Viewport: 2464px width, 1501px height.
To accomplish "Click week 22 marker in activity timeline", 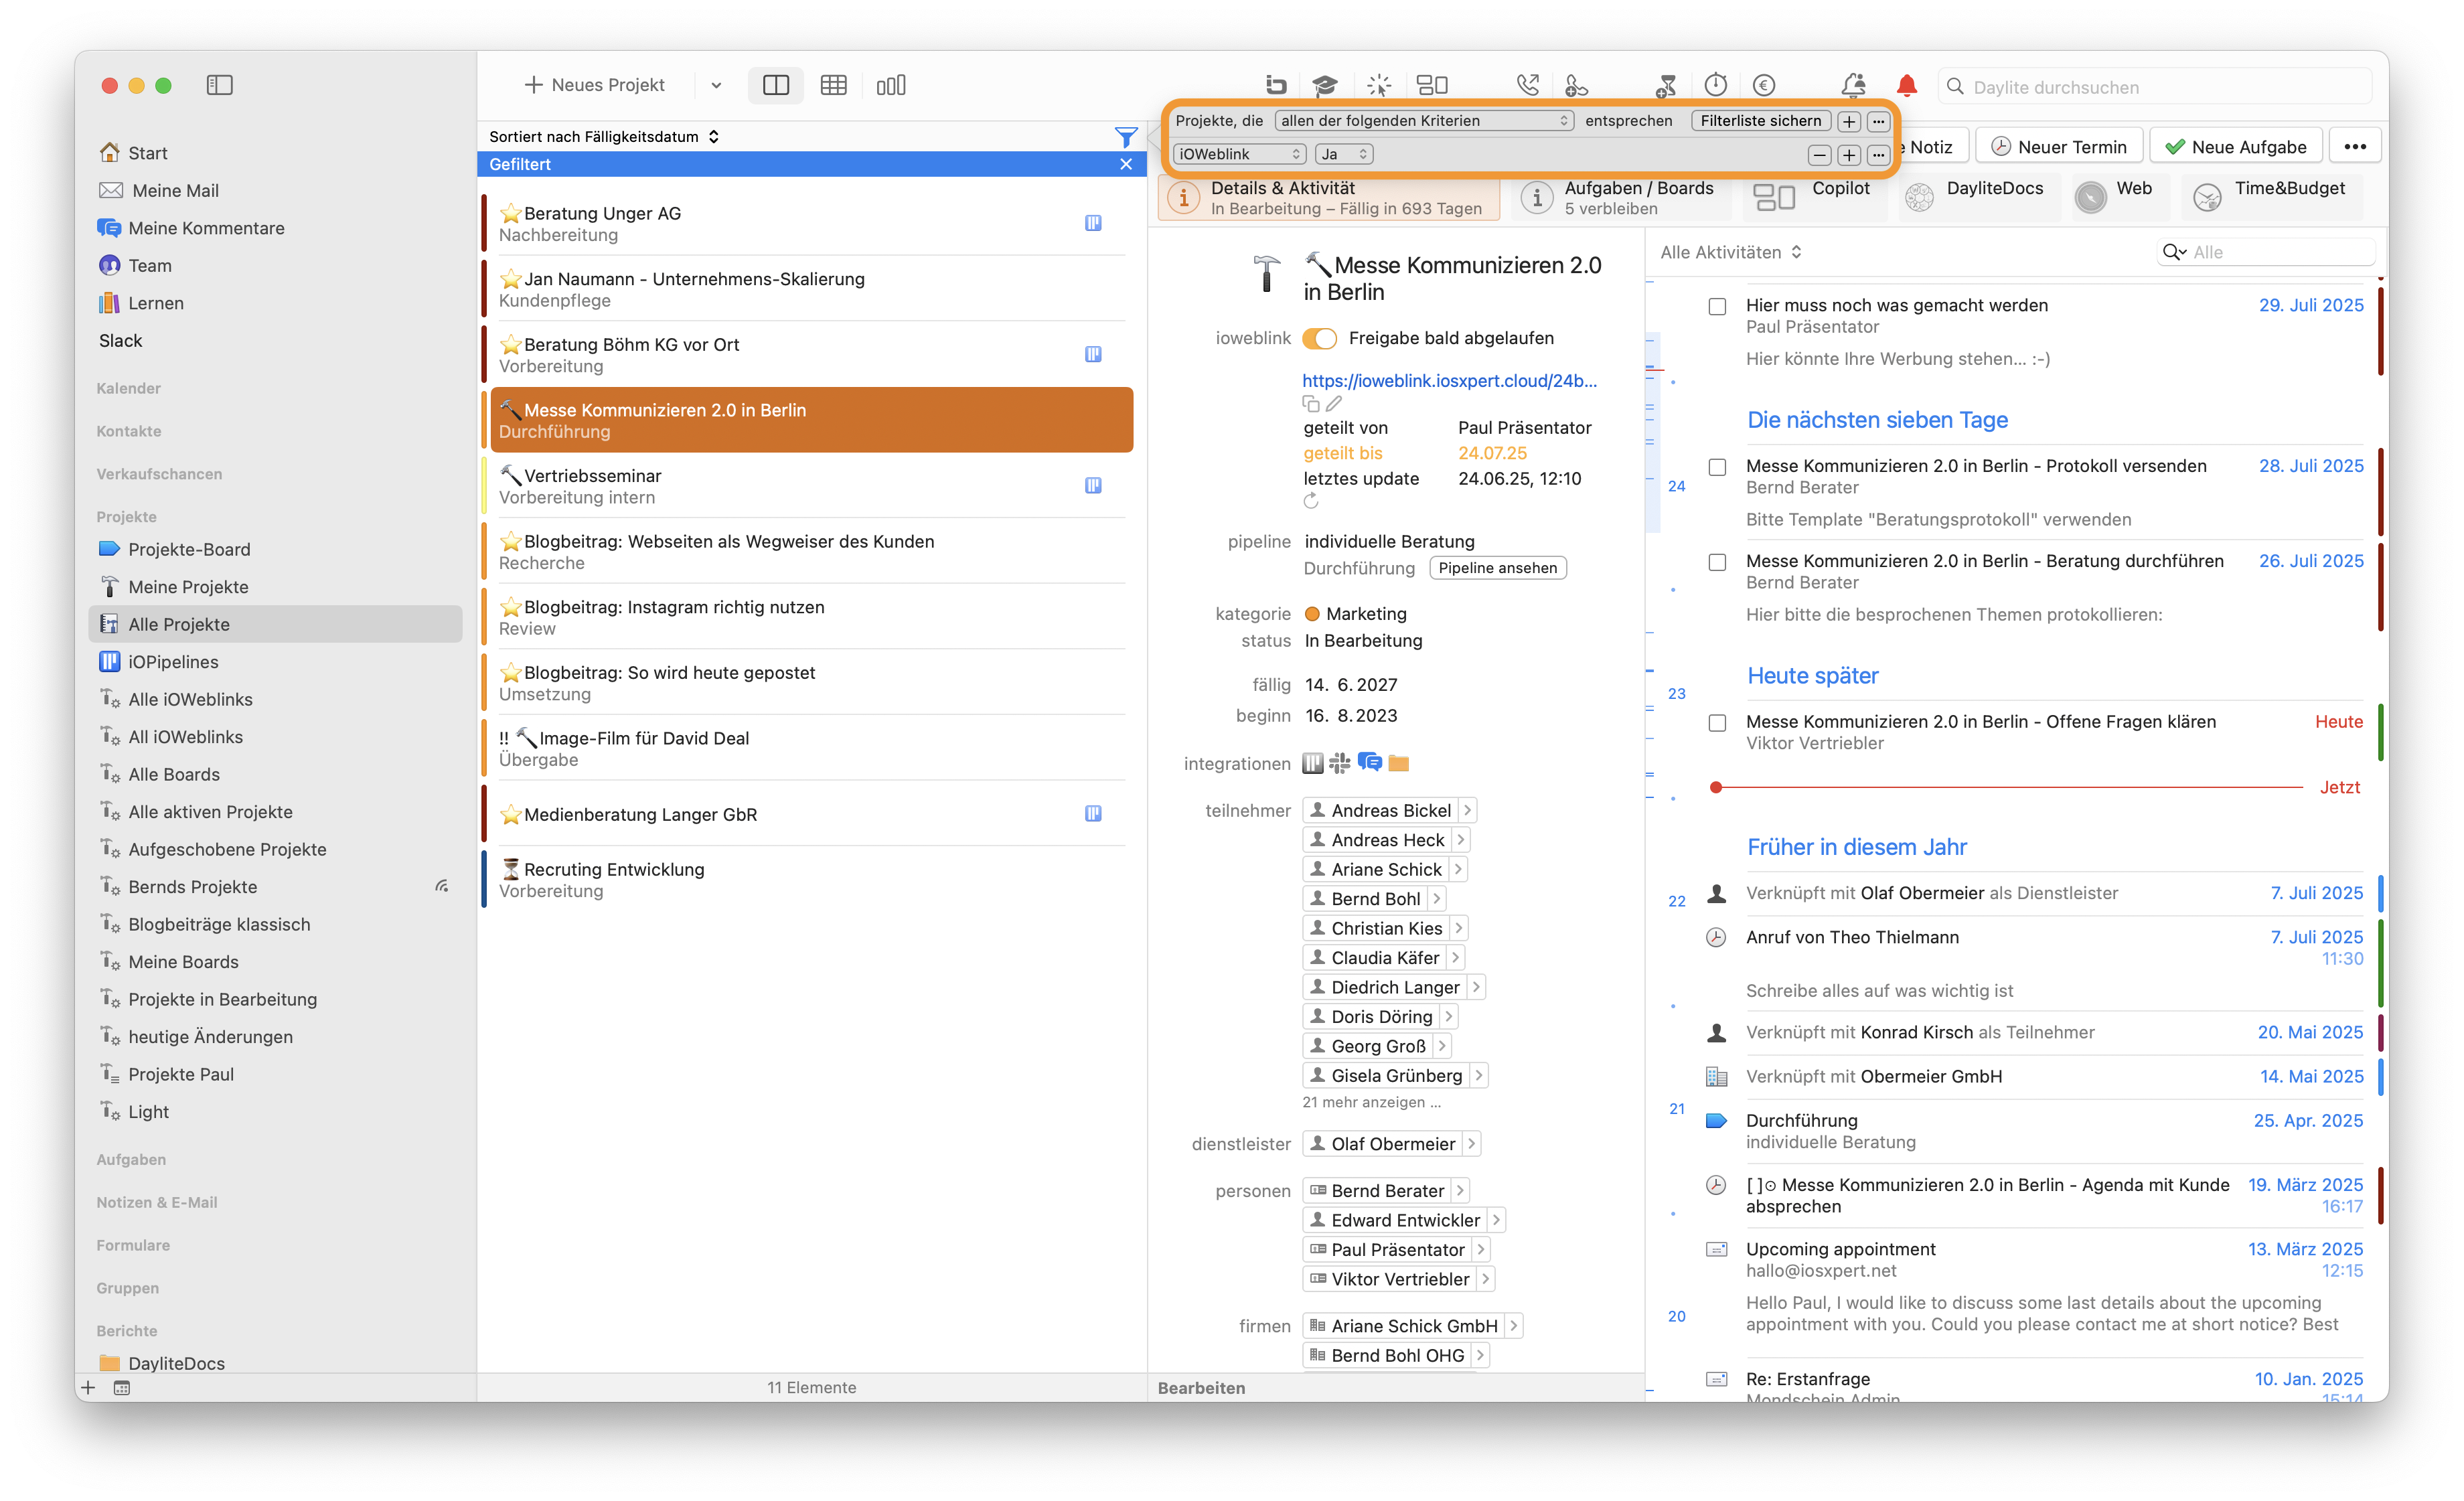I will point(1676,902).
